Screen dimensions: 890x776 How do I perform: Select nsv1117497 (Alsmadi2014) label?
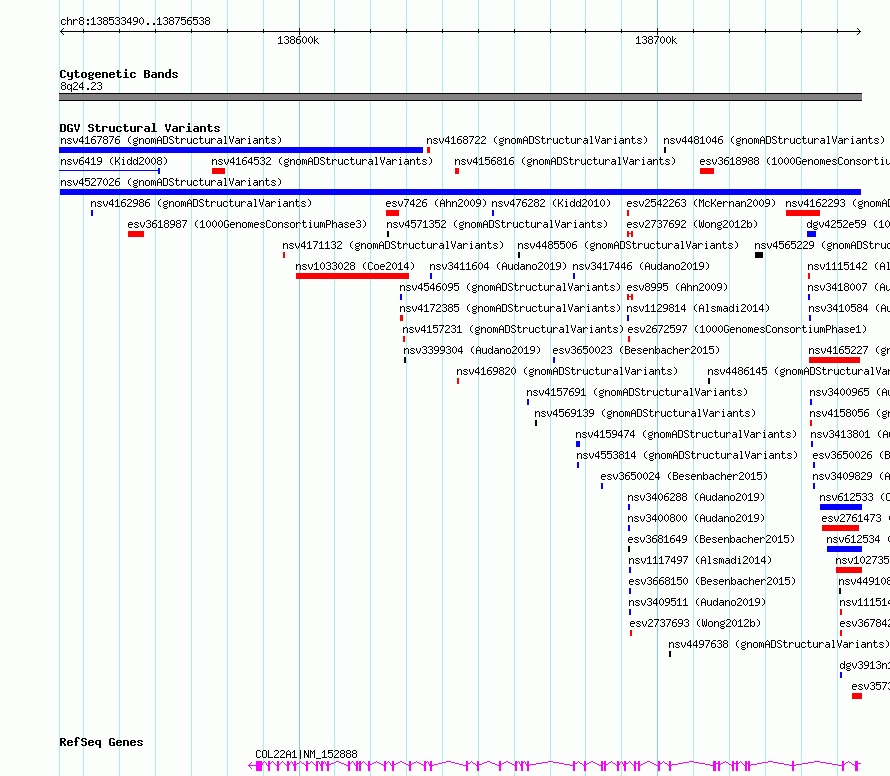tap(700, 560)
